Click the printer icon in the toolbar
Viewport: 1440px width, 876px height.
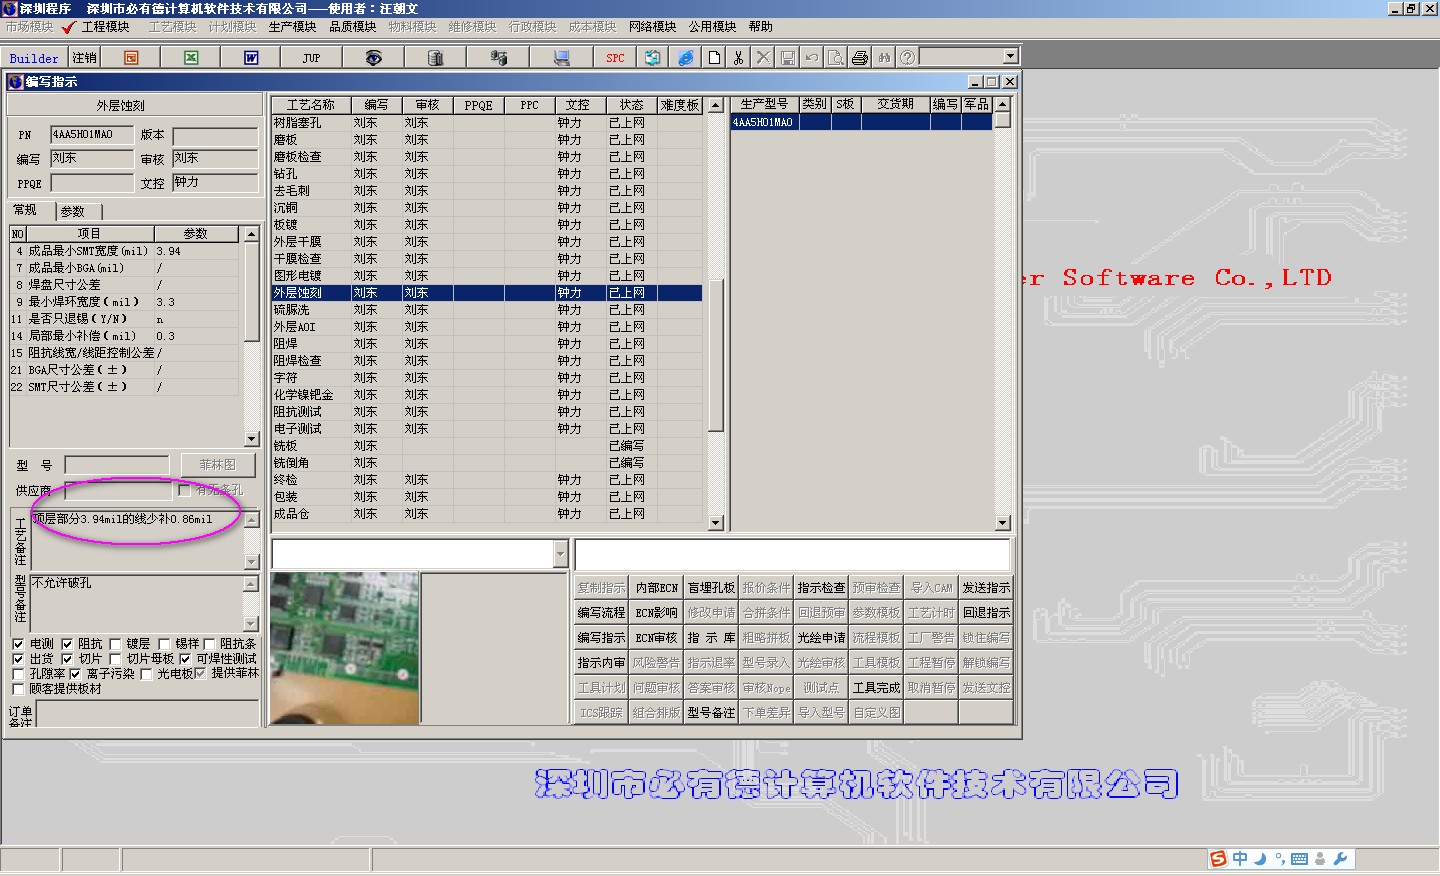(x=859, y=58)
